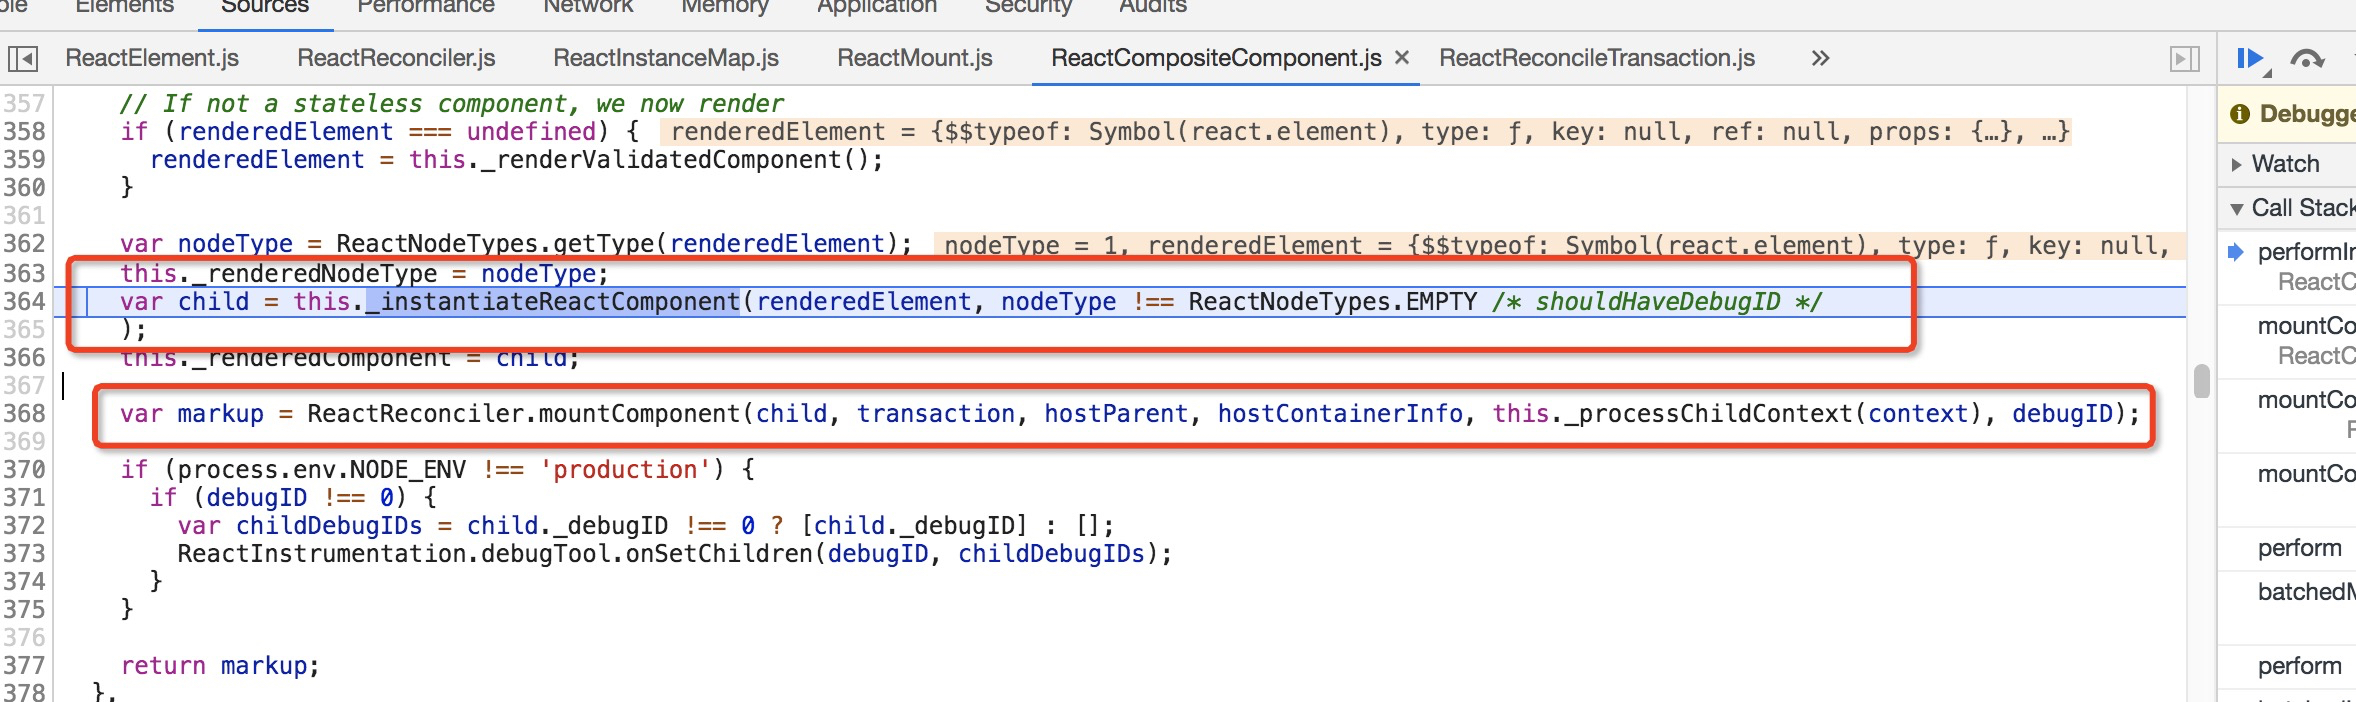Switch to ReactReconcileTransaction.js file tab
The image size is (2356, 702).
coord(1597,58)
